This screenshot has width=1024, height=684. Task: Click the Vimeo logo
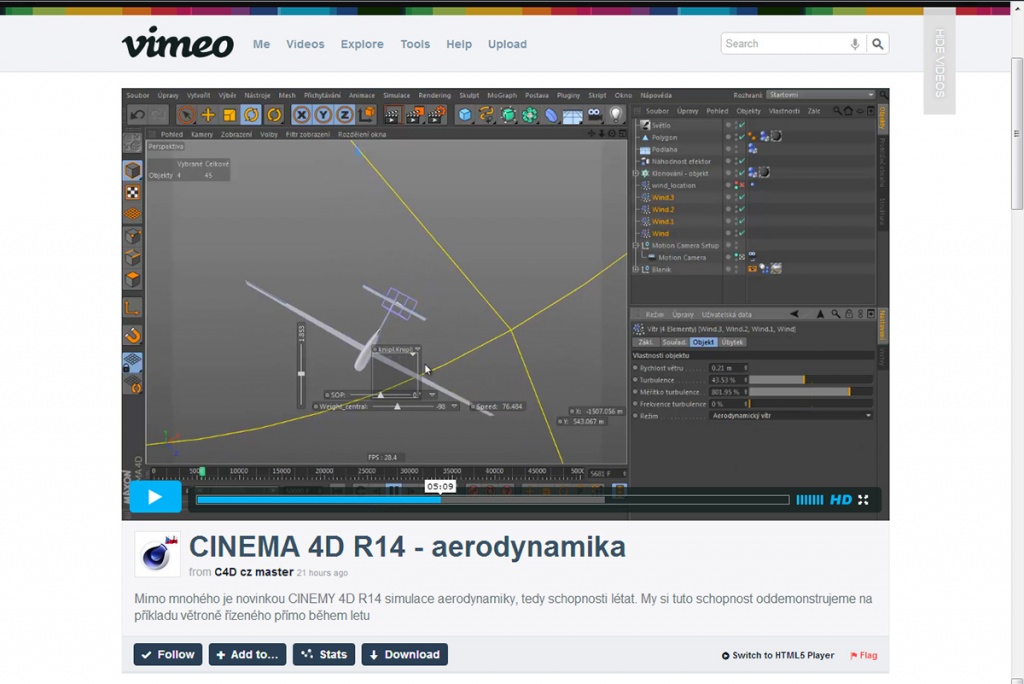[178, 43]
